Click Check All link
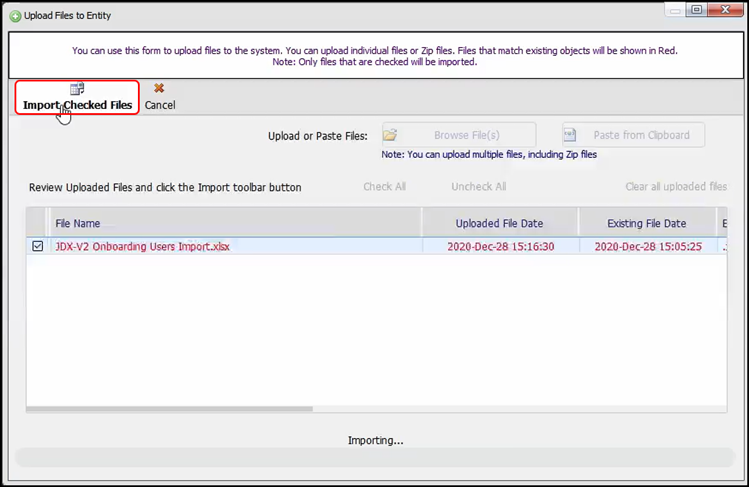 click(x=384, y=187)
